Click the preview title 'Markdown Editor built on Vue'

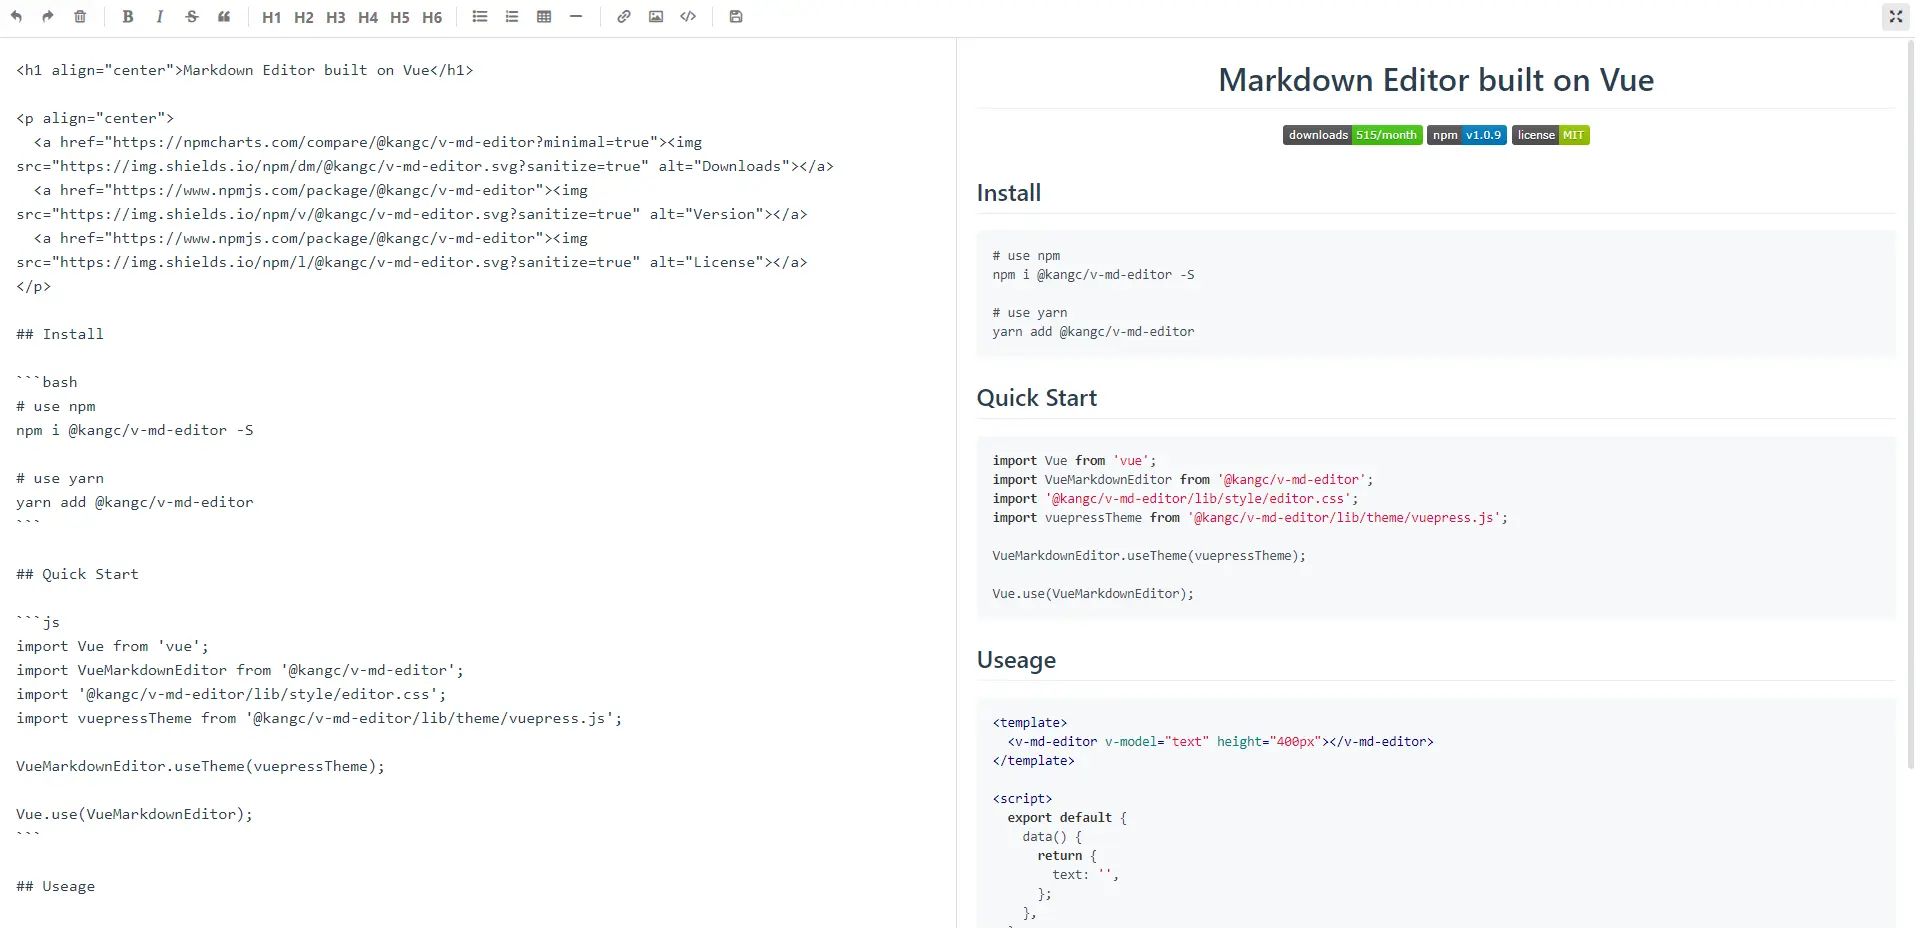pos(1436,80)
